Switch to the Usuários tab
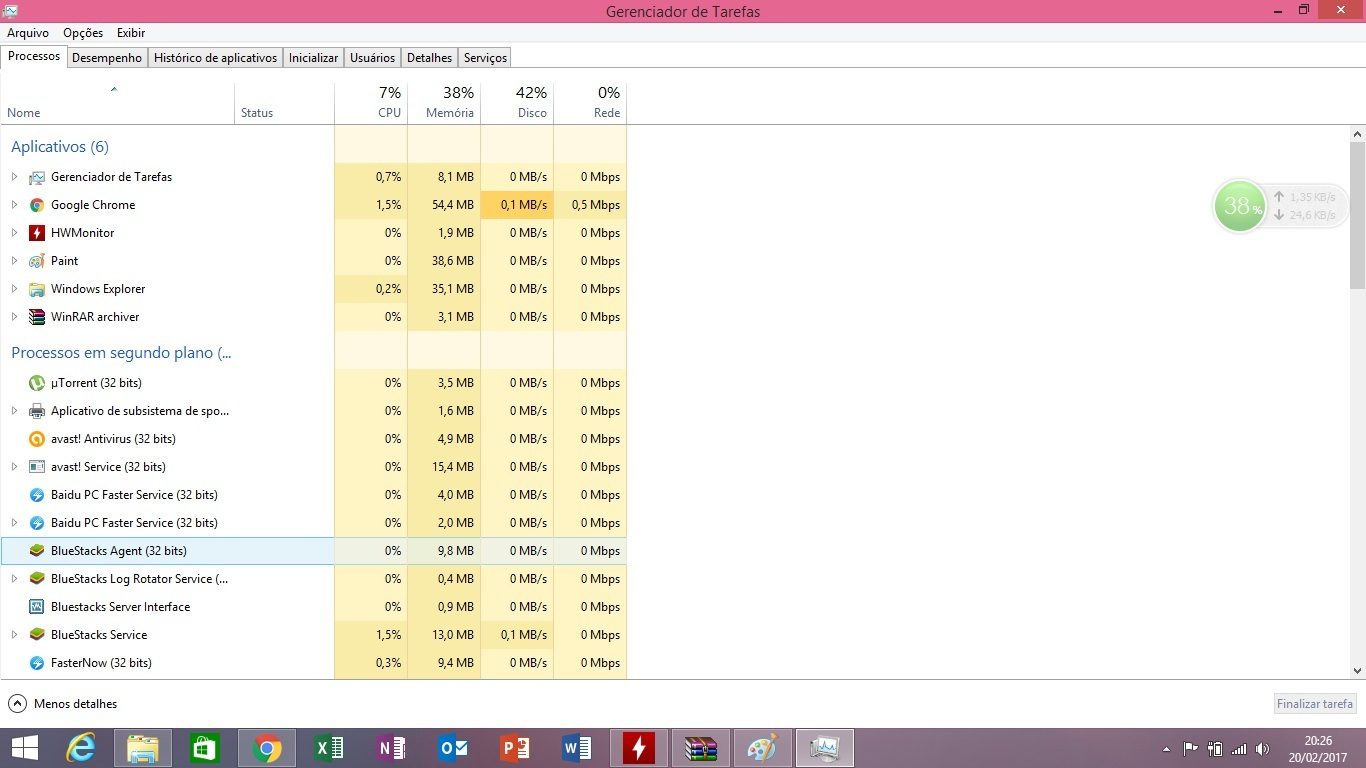This screenshot has width=1366, height=768. pyautogui.click(x=372, y=58)
